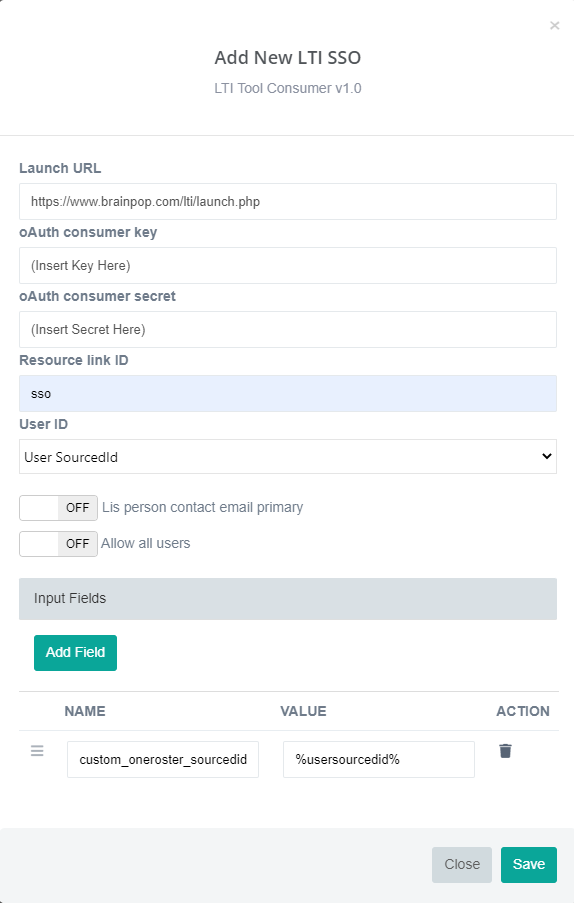The height and width of the screenshot is (903, 574).
Task: Save the LTI SSO configuration
Action: [529, 864]
